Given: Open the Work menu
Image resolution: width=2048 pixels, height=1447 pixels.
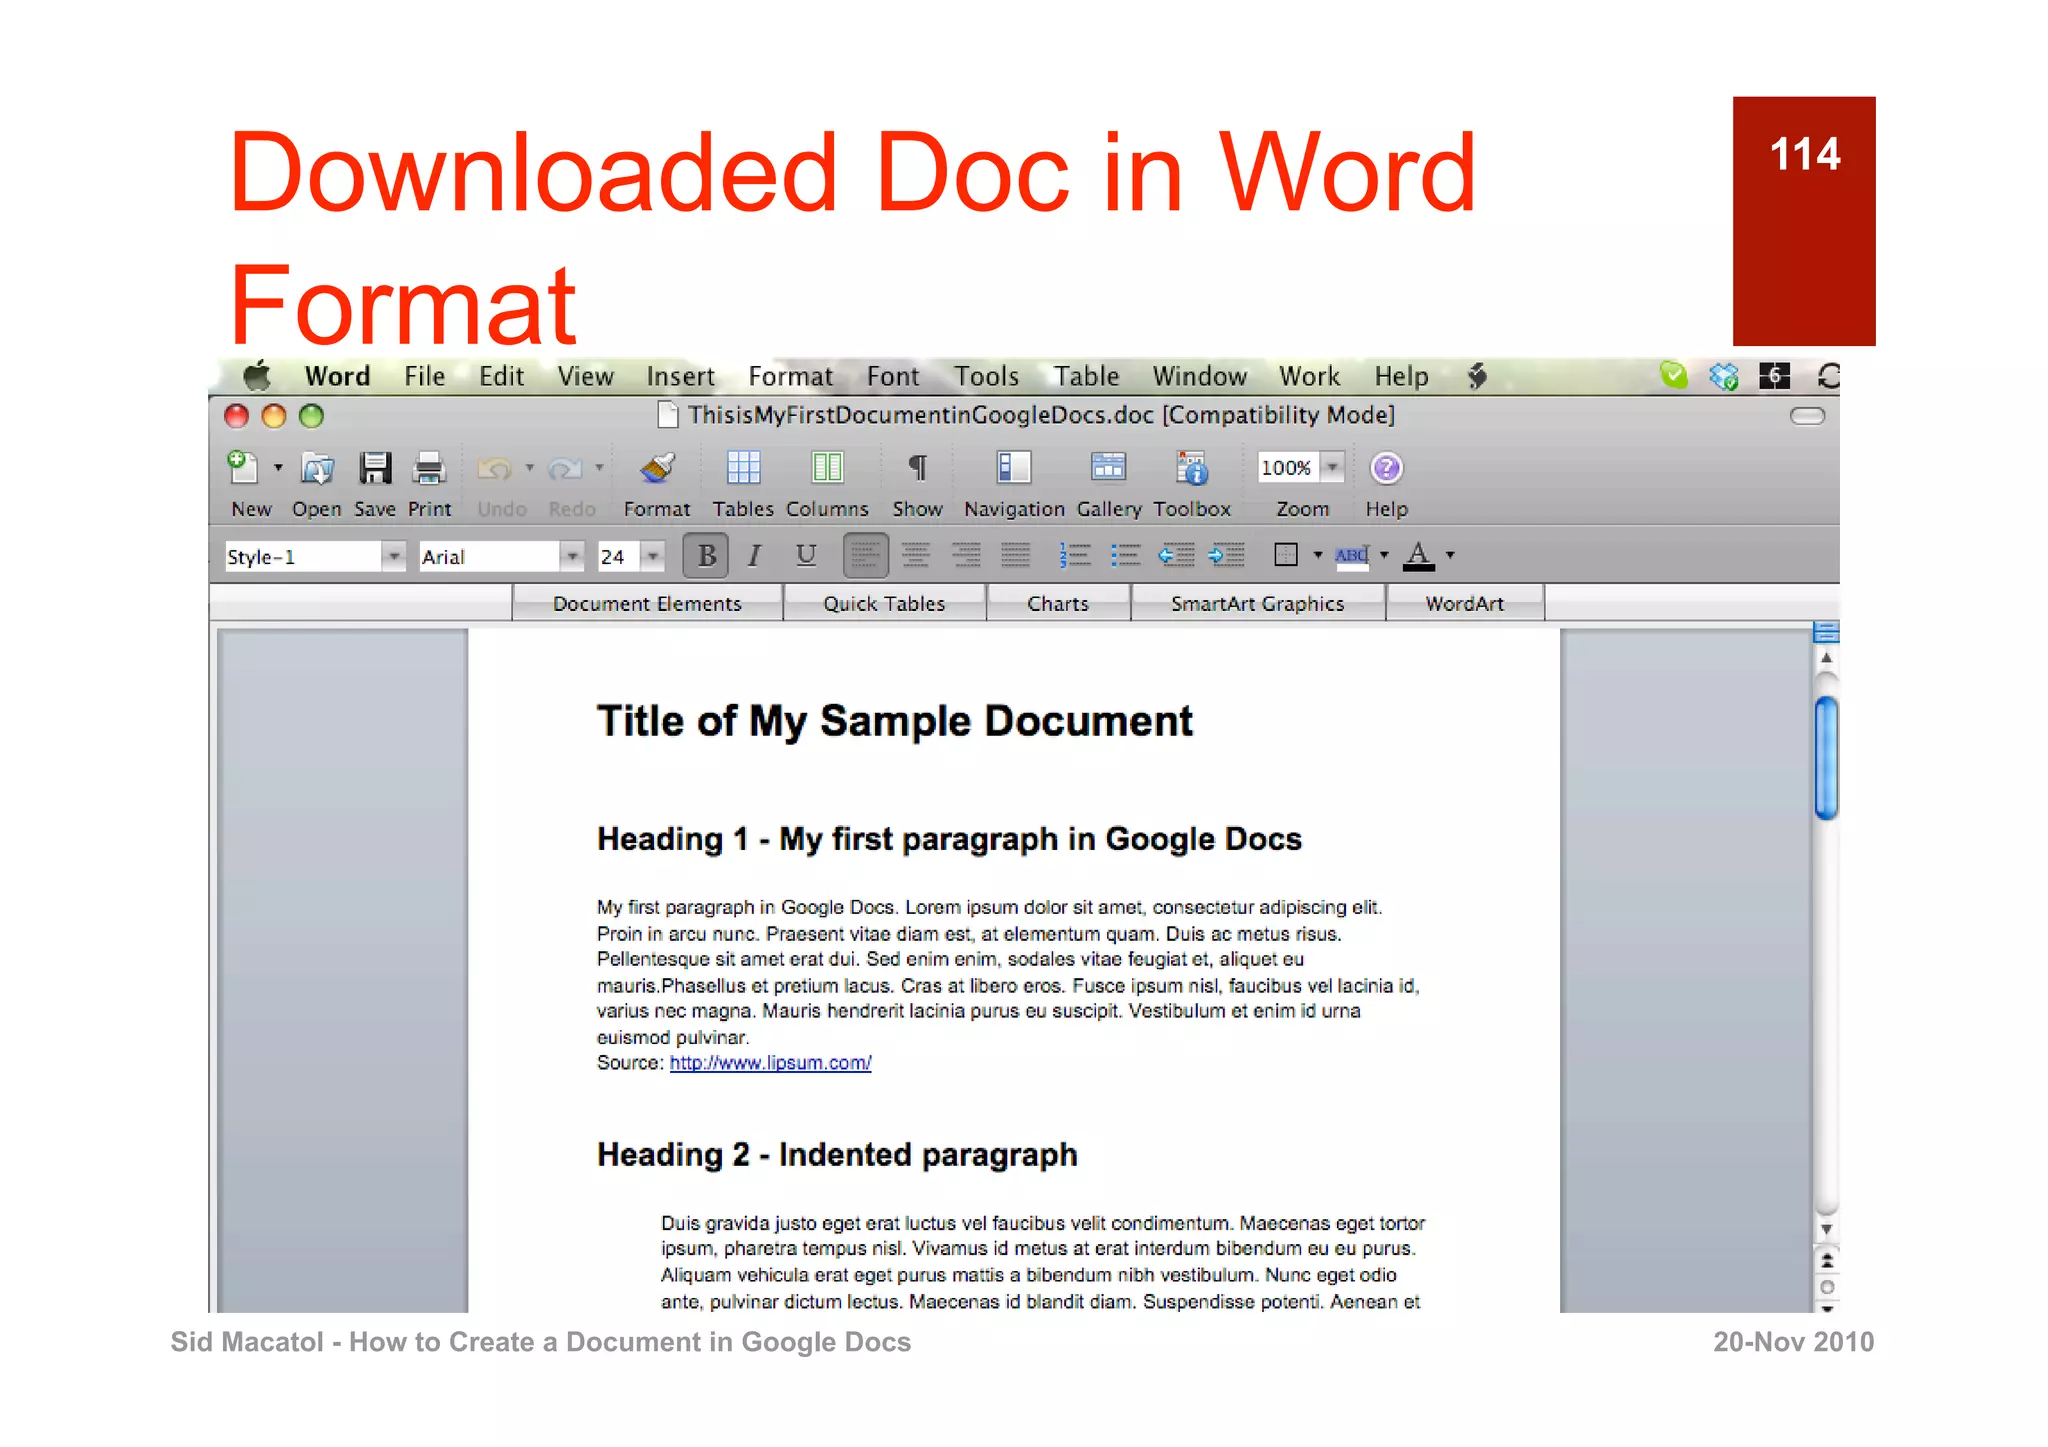Looking at the screenshot, I should (x=1309, y=376).
